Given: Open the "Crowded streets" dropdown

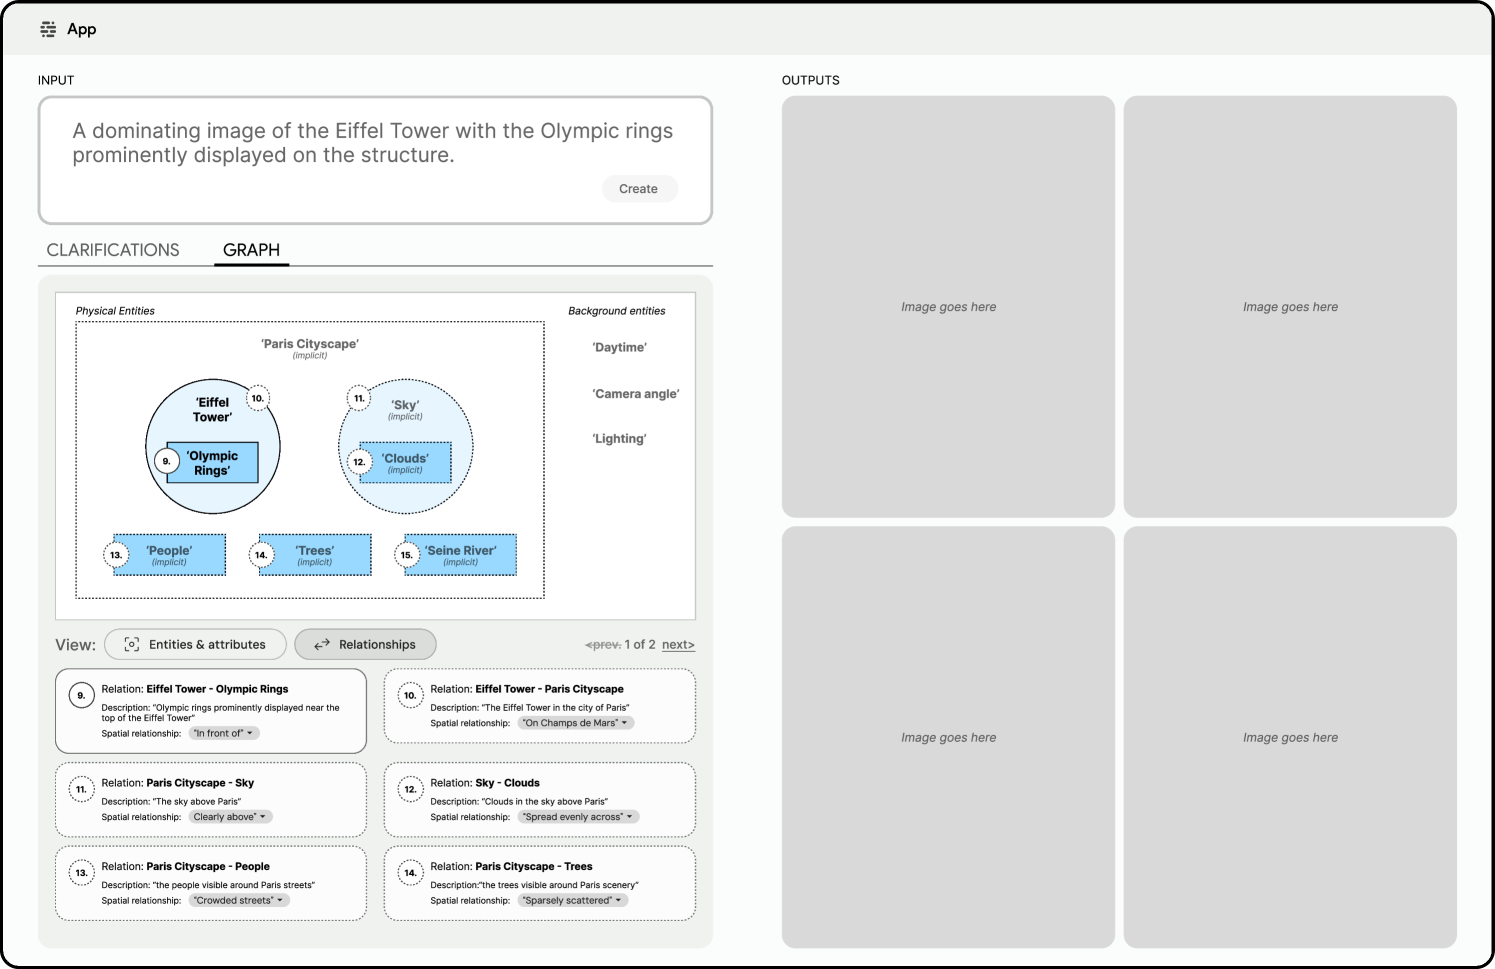Looking at the screenshot, I should (239, 901).
